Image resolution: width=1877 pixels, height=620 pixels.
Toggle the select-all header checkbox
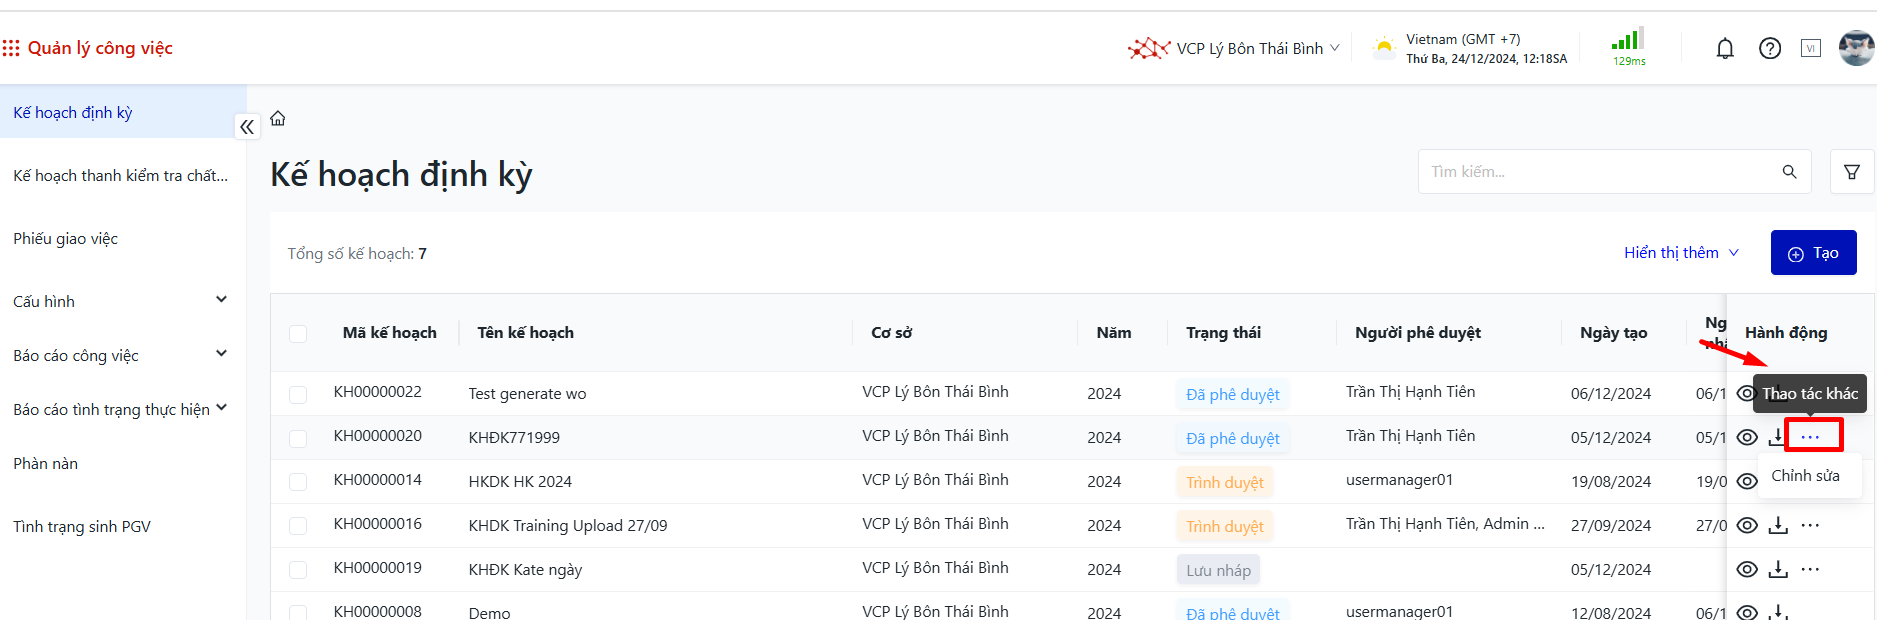(298, 333)
